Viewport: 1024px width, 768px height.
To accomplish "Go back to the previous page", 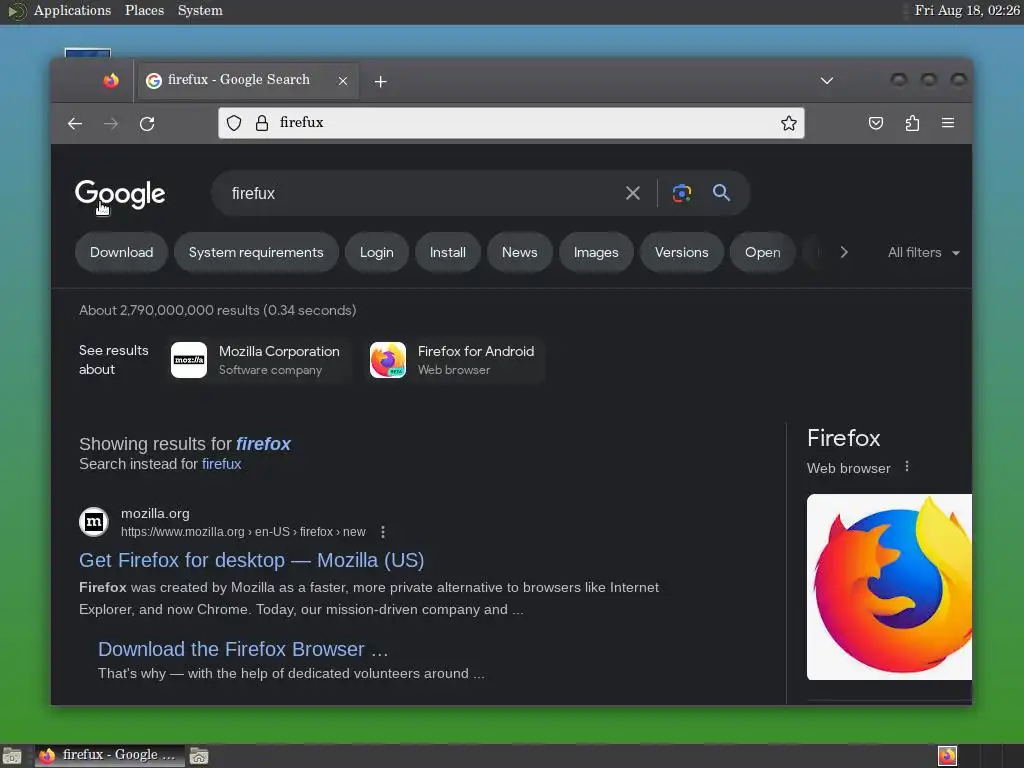I will tap(75, 123).
